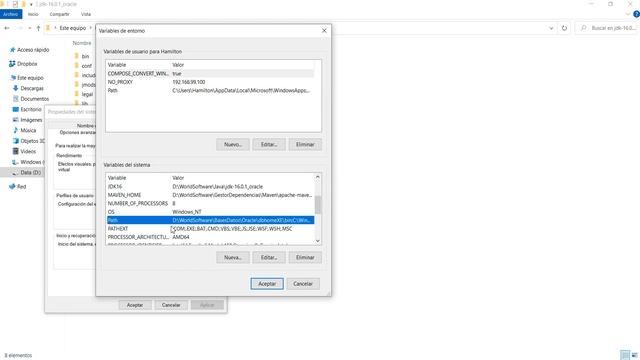Select COMPOSE_CONVERT_WIN user variable row
The width and height of the screenshot is (640, 360).
tap(210, 73)
